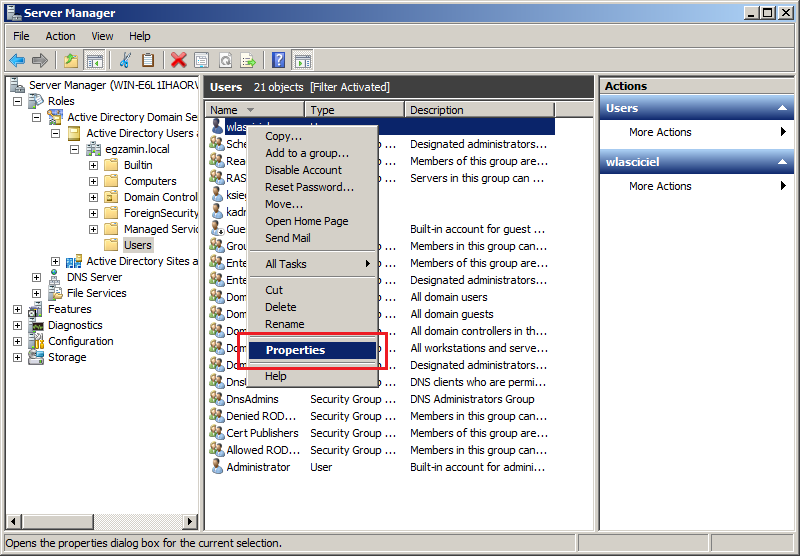
Task: Click the Storage node icon
Action: [x=36, y=357]
